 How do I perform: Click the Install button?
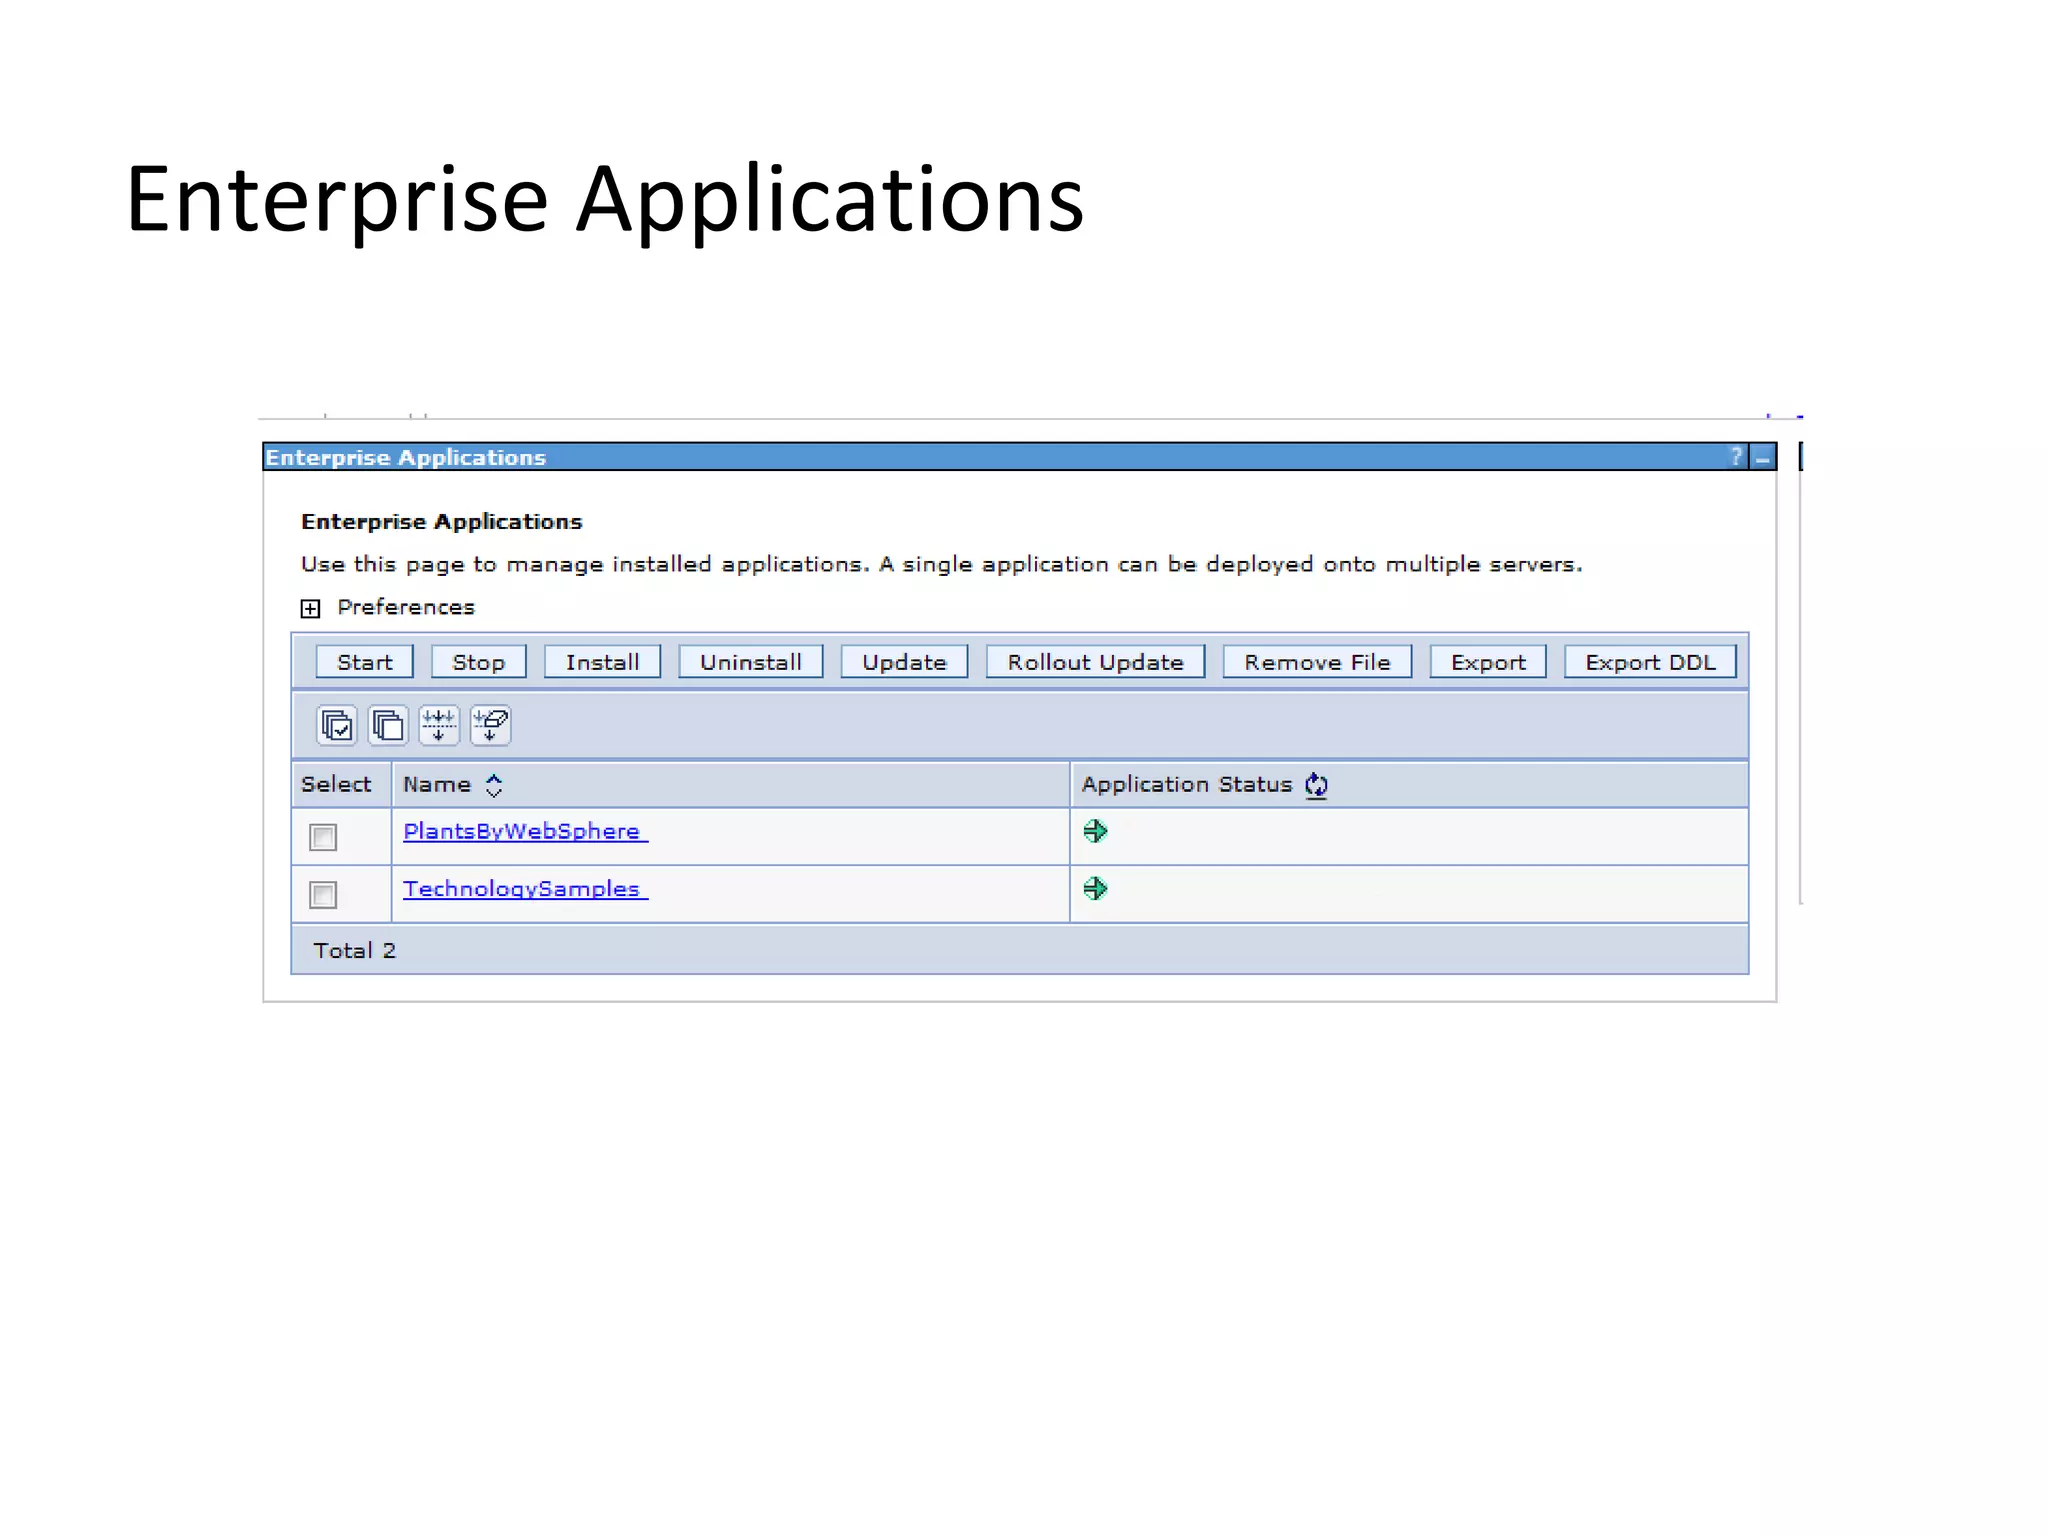click(603, 662)
